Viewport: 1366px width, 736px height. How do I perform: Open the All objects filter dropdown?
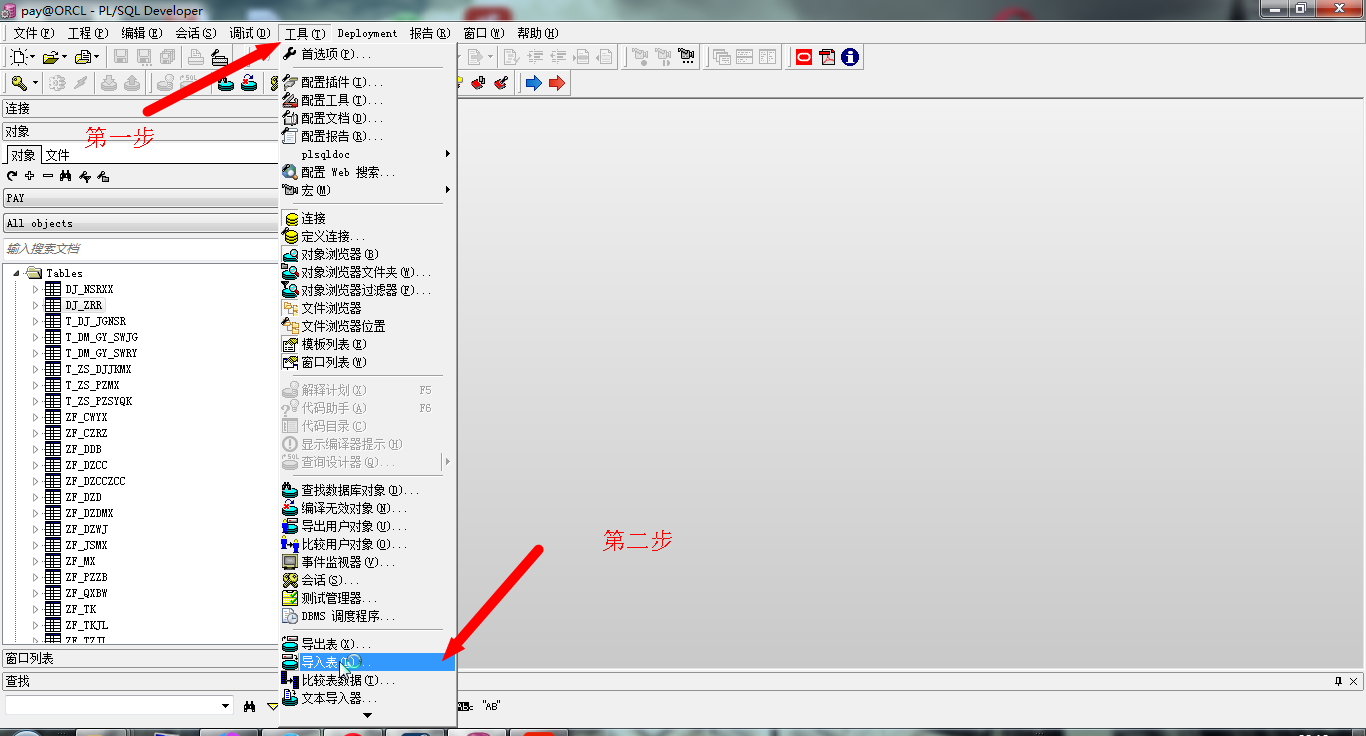140,223
